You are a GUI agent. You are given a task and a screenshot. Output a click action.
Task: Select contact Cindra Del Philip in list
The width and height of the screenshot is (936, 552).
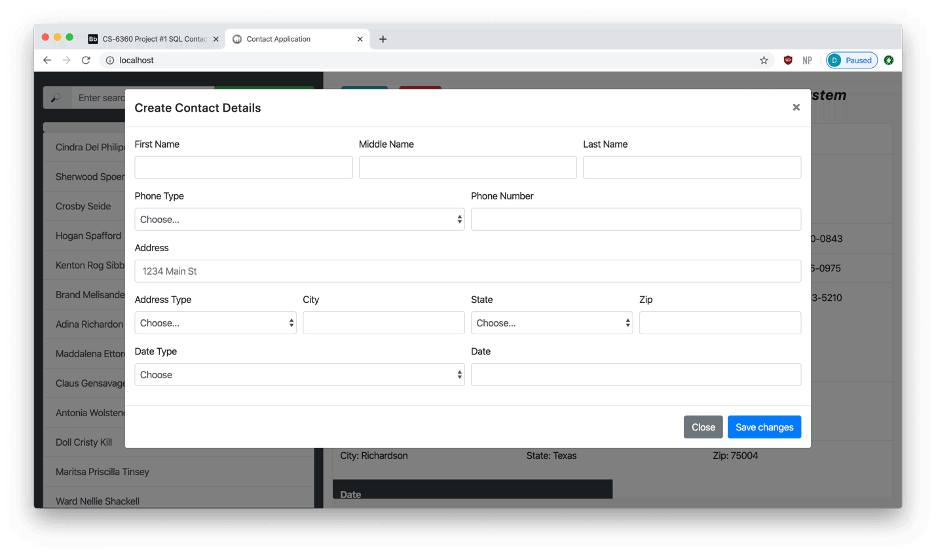pyautogui.click(x=84, y=147)
